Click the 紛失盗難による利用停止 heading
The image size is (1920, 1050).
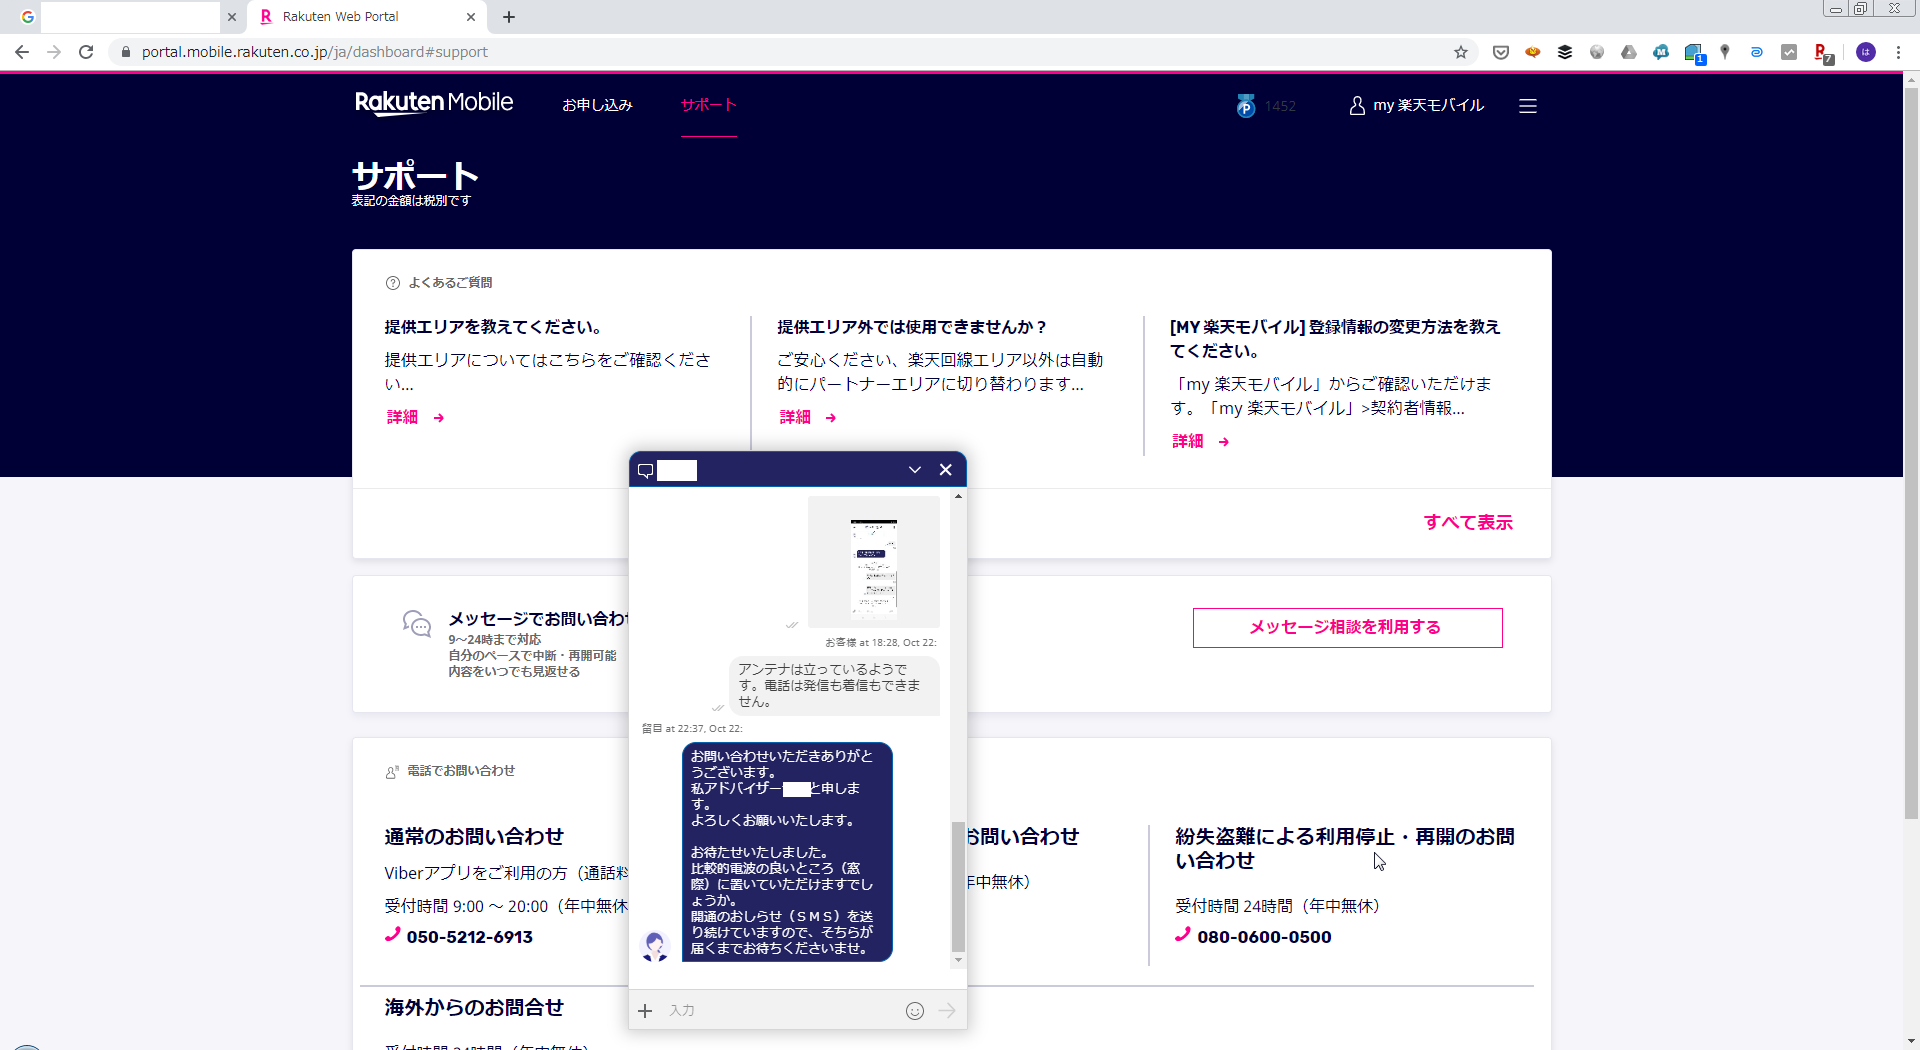[1345, 848]
